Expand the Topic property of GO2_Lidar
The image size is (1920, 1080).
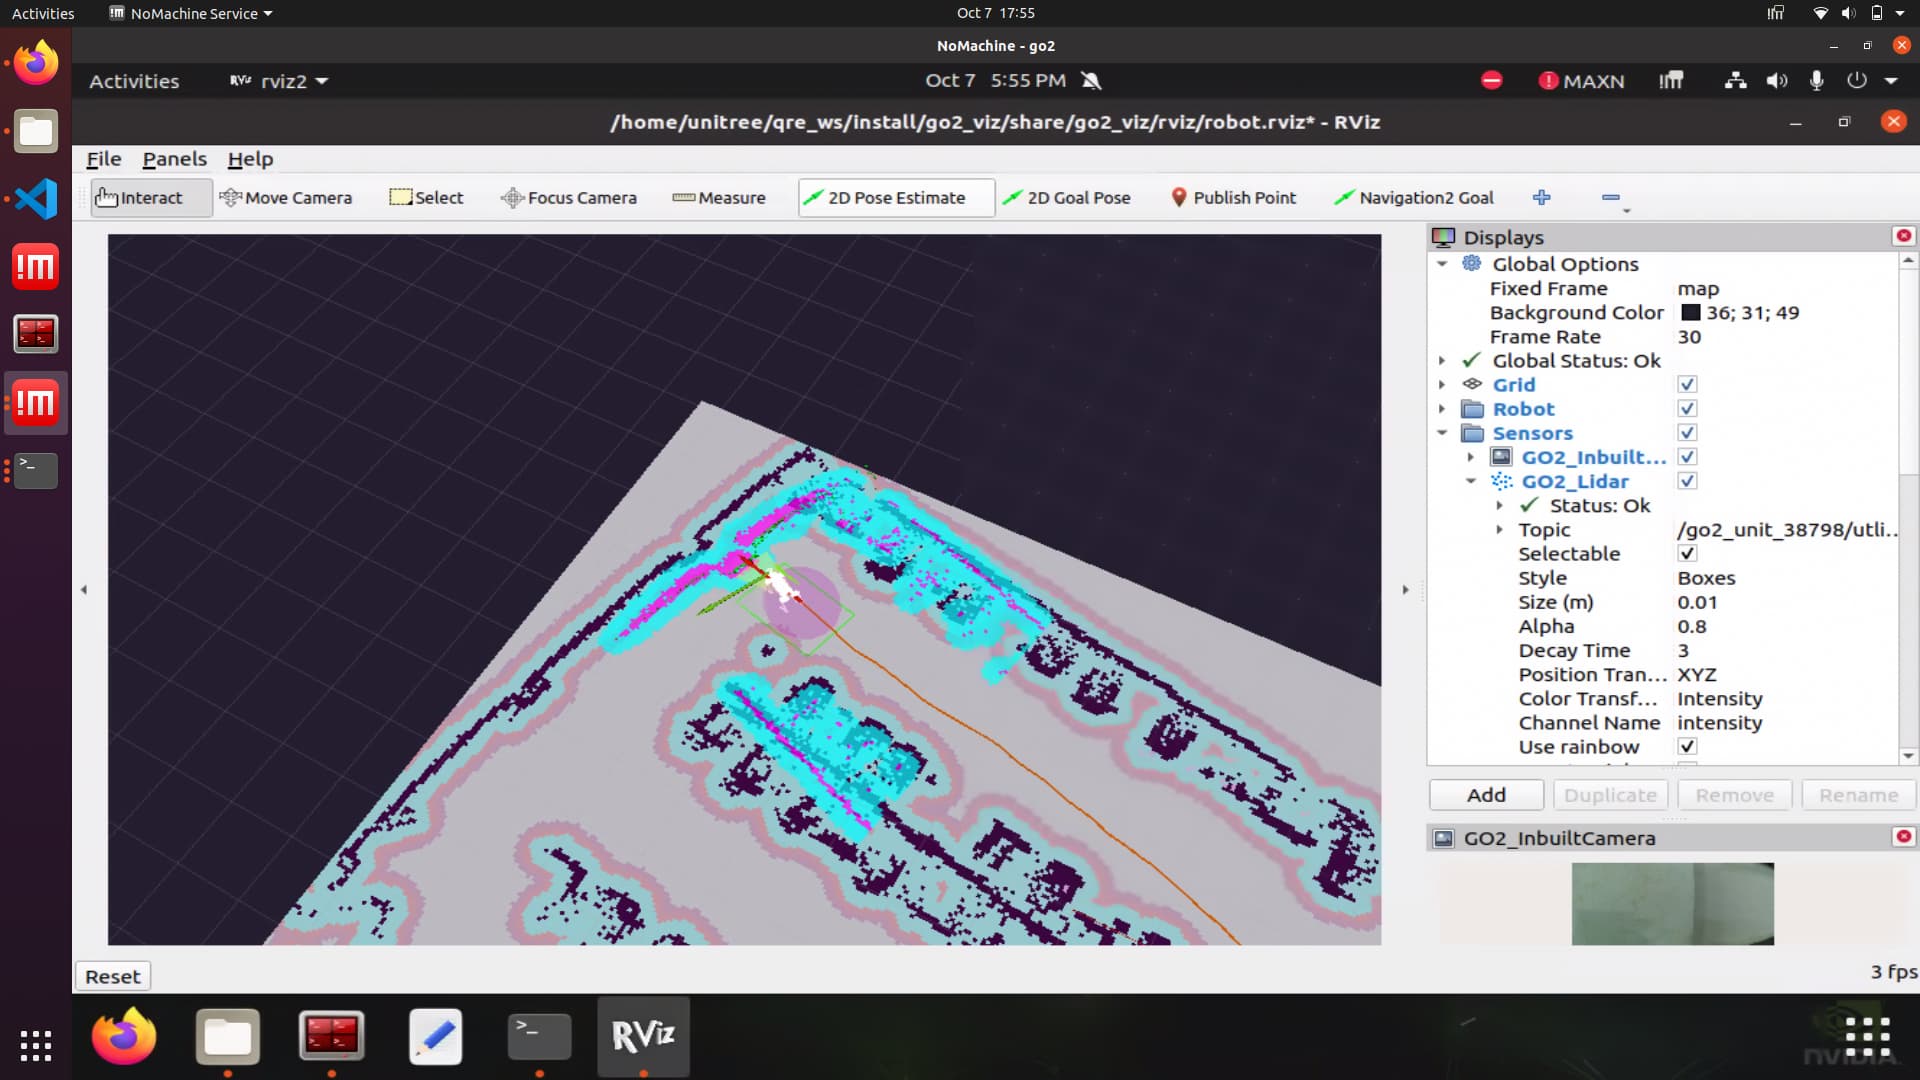tap(1499, 530)
